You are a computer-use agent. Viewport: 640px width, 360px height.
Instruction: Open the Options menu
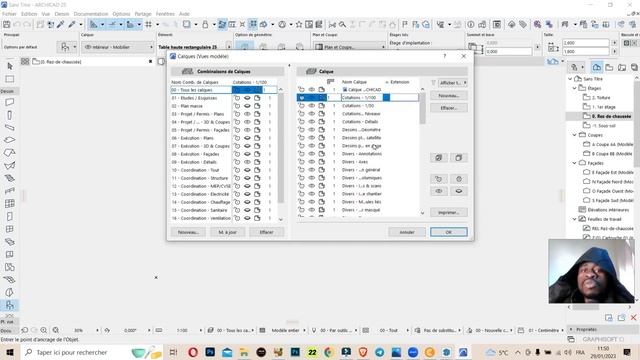121,14
